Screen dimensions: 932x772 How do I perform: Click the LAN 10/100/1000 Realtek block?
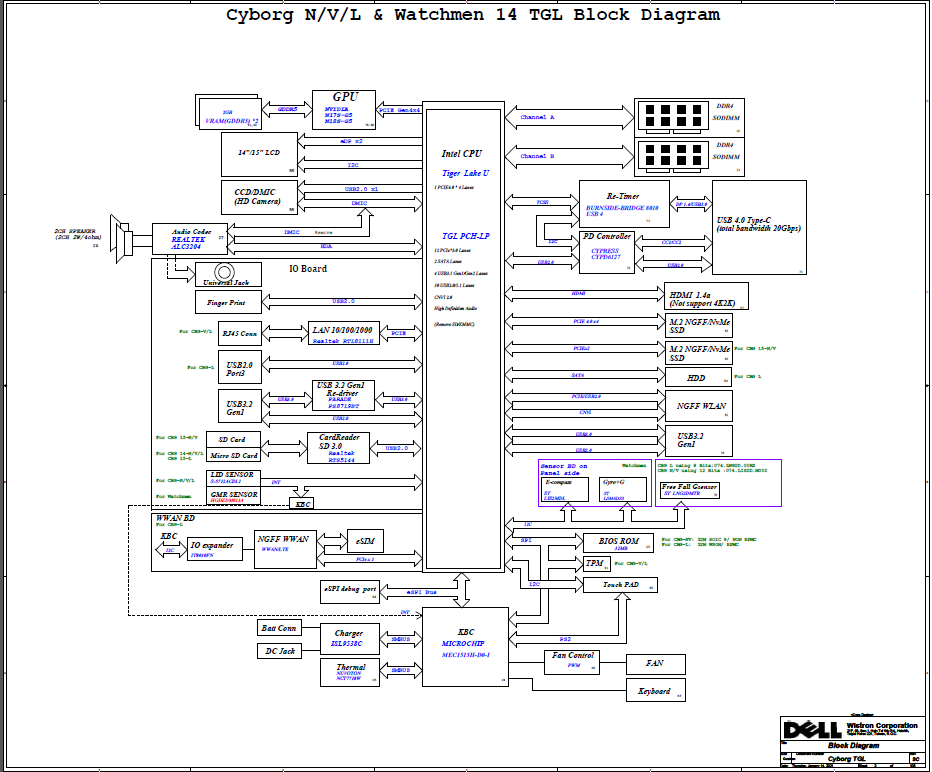pos(344,333)
